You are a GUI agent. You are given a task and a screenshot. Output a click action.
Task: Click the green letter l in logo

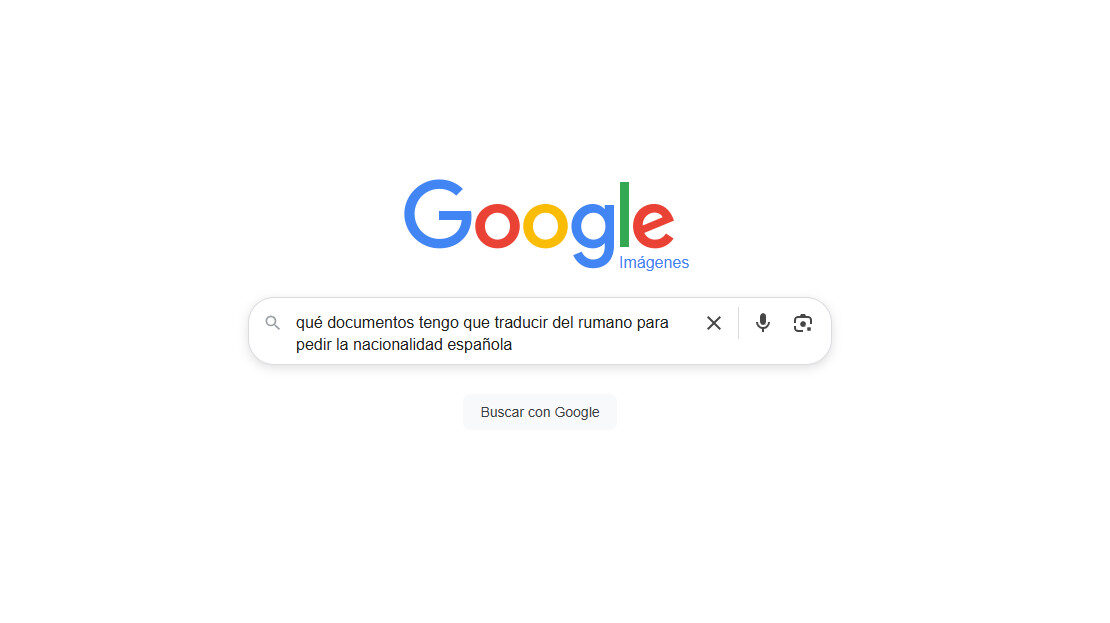pos(624,214)
